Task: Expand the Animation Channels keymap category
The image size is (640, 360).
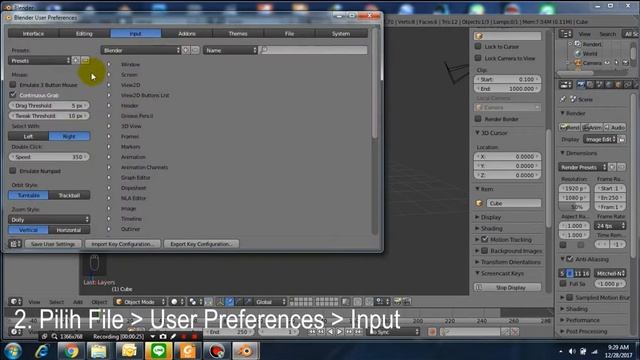Action: tap(109, 167)
